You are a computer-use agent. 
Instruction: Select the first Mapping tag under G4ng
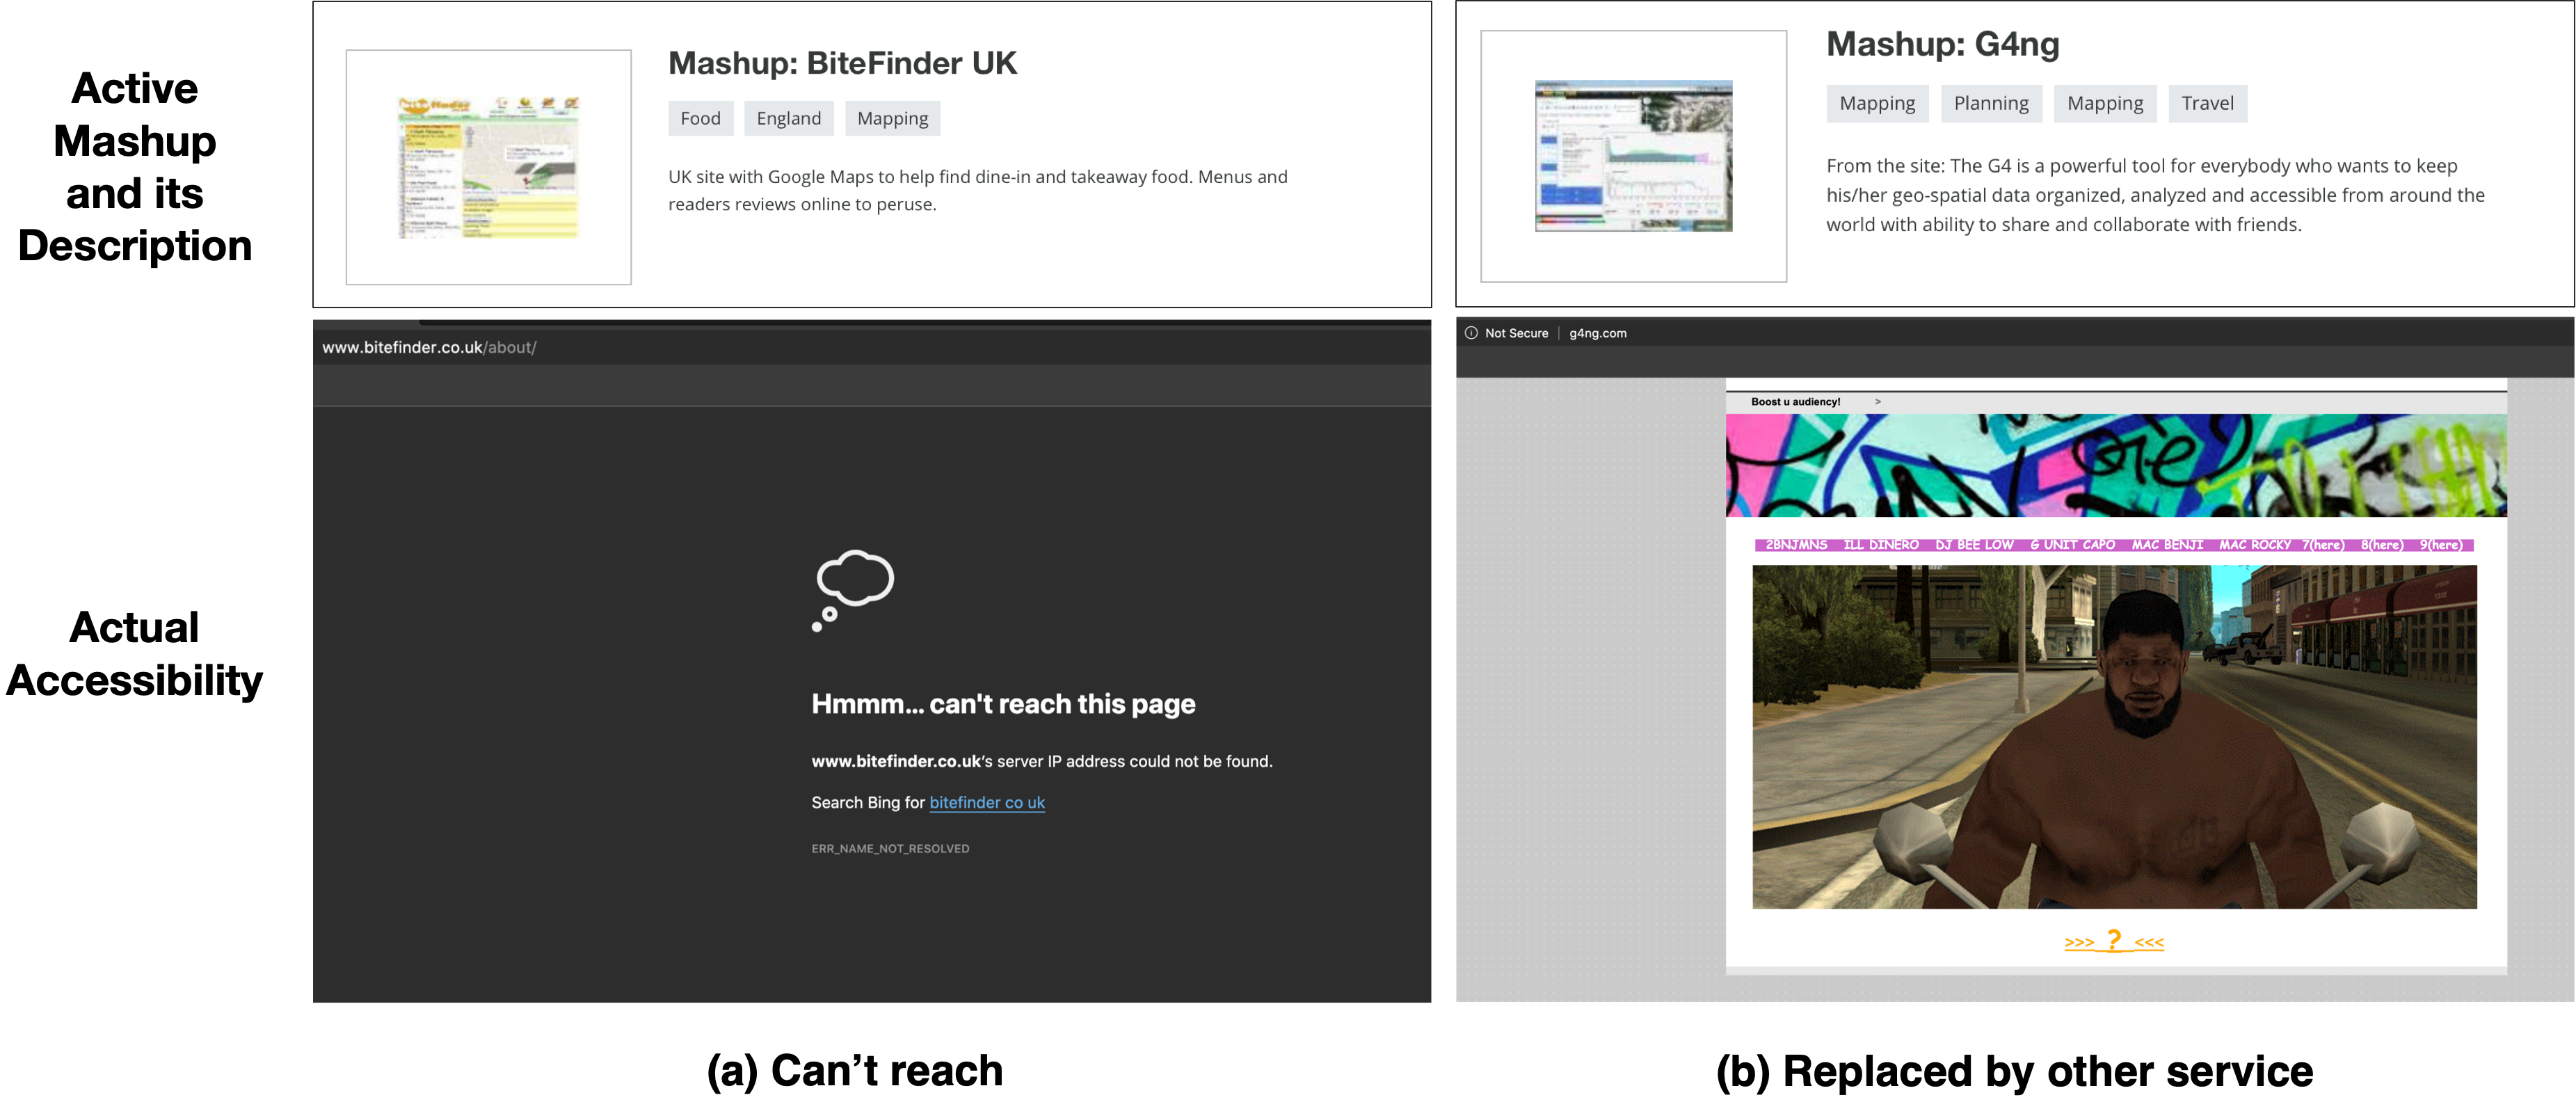point(1877,103)
